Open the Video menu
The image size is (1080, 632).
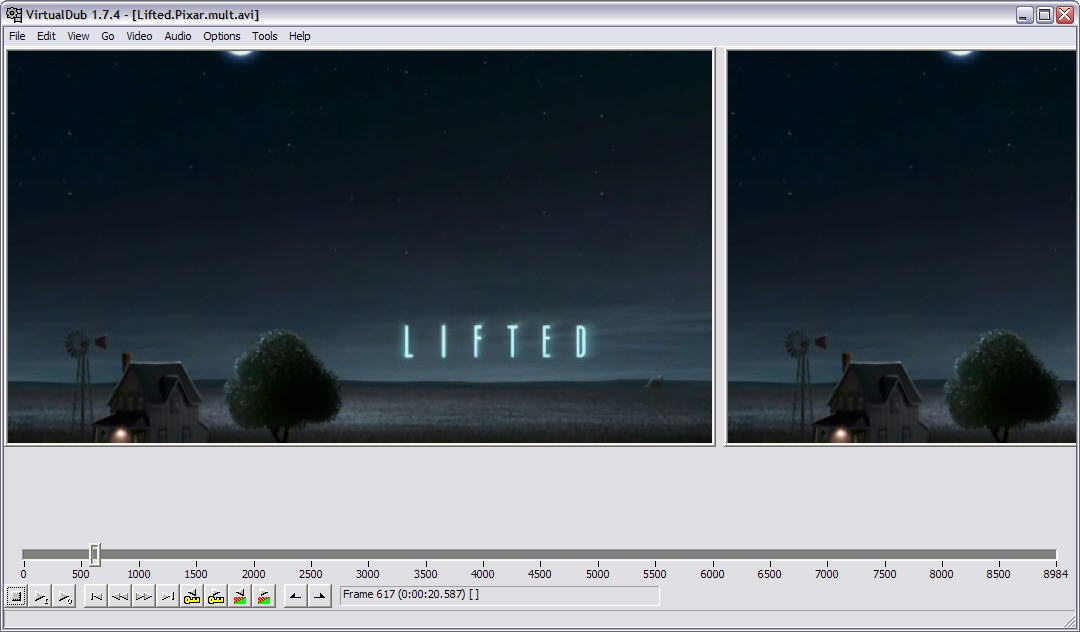click(139, 36)
